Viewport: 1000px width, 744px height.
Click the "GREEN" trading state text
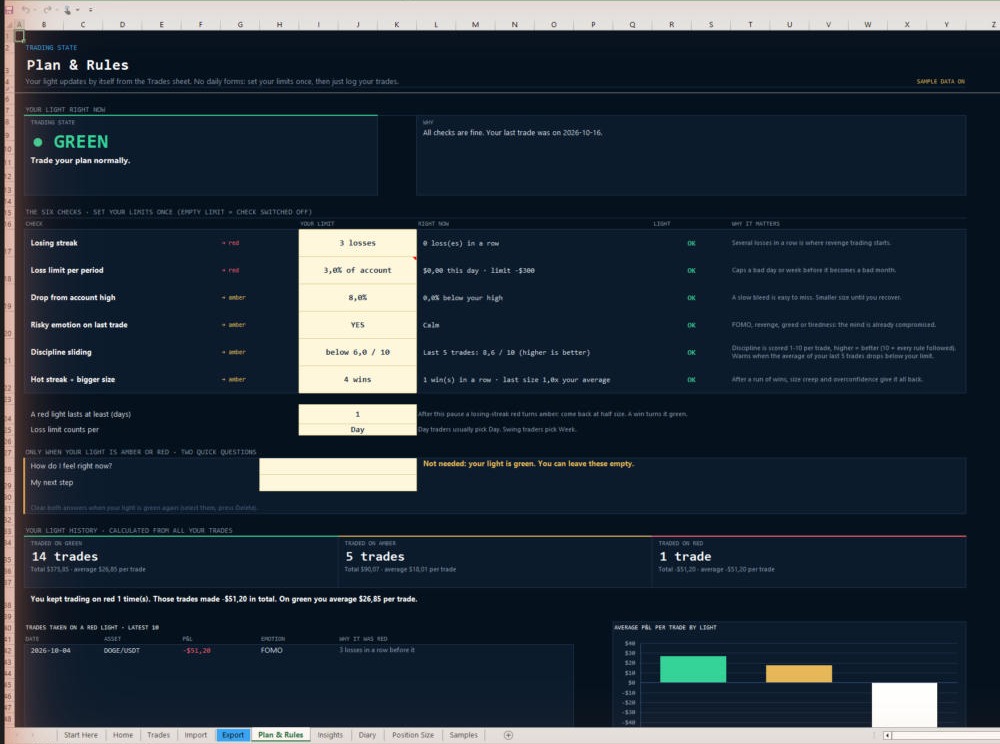coord(81,142)
